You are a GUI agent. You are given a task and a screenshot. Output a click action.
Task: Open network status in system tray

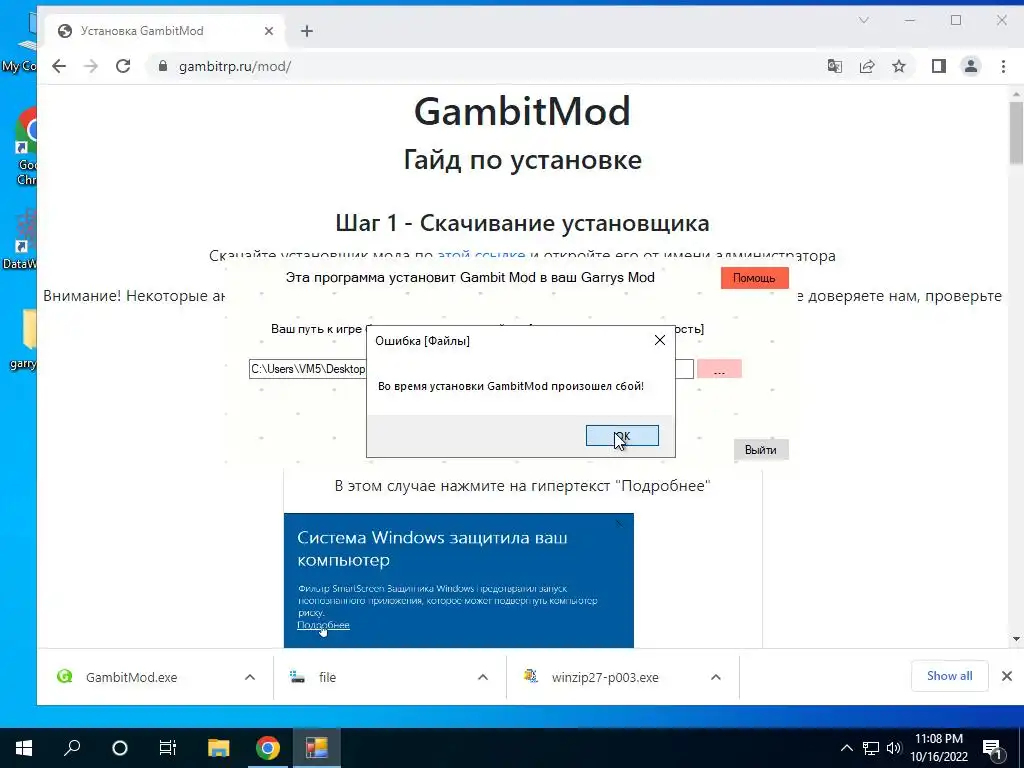[x=871, y=748]
